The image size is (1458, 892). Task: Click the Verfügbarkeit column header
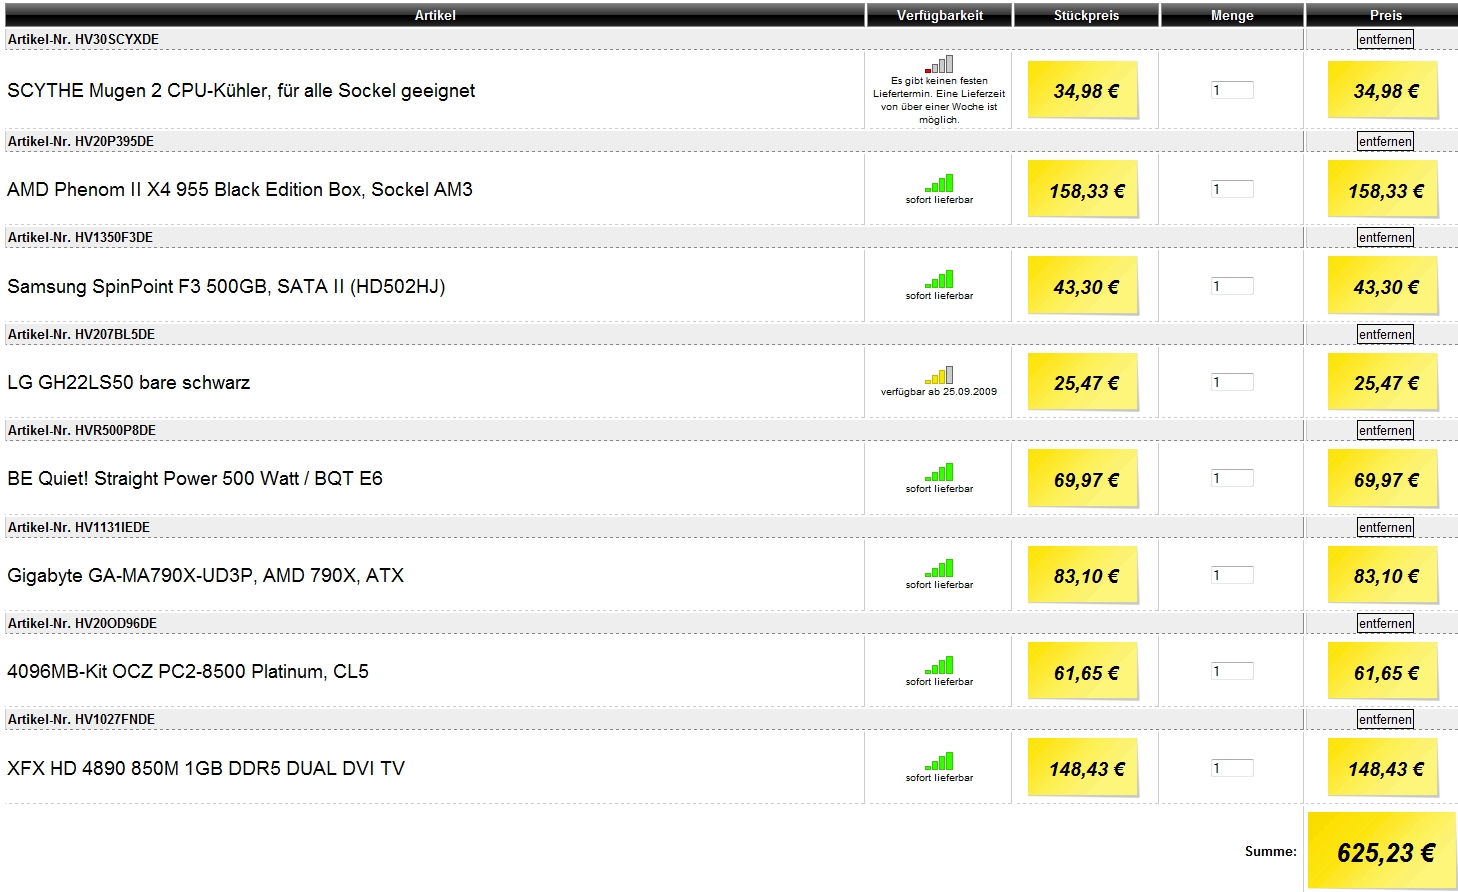(x=939, y=15)
